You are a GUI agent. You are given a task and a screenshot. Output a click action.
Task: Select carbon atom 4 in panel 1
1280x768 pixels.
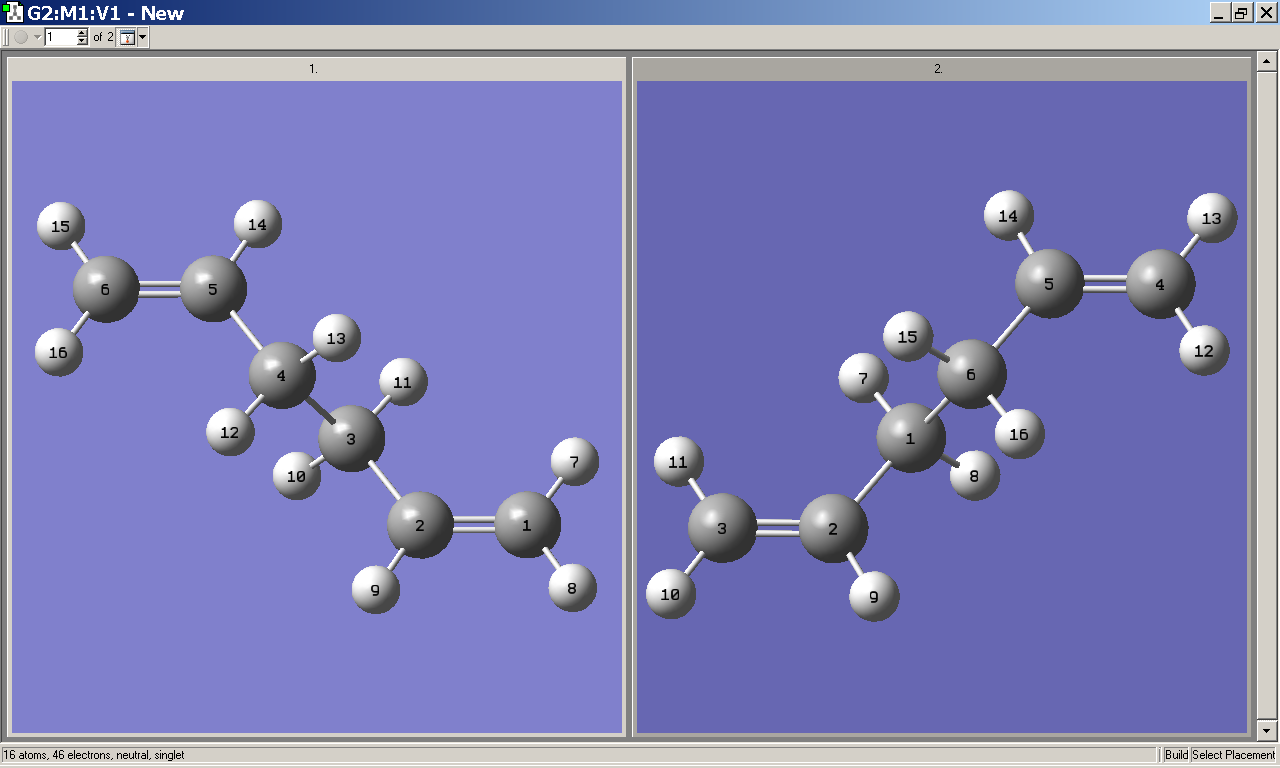281,375
